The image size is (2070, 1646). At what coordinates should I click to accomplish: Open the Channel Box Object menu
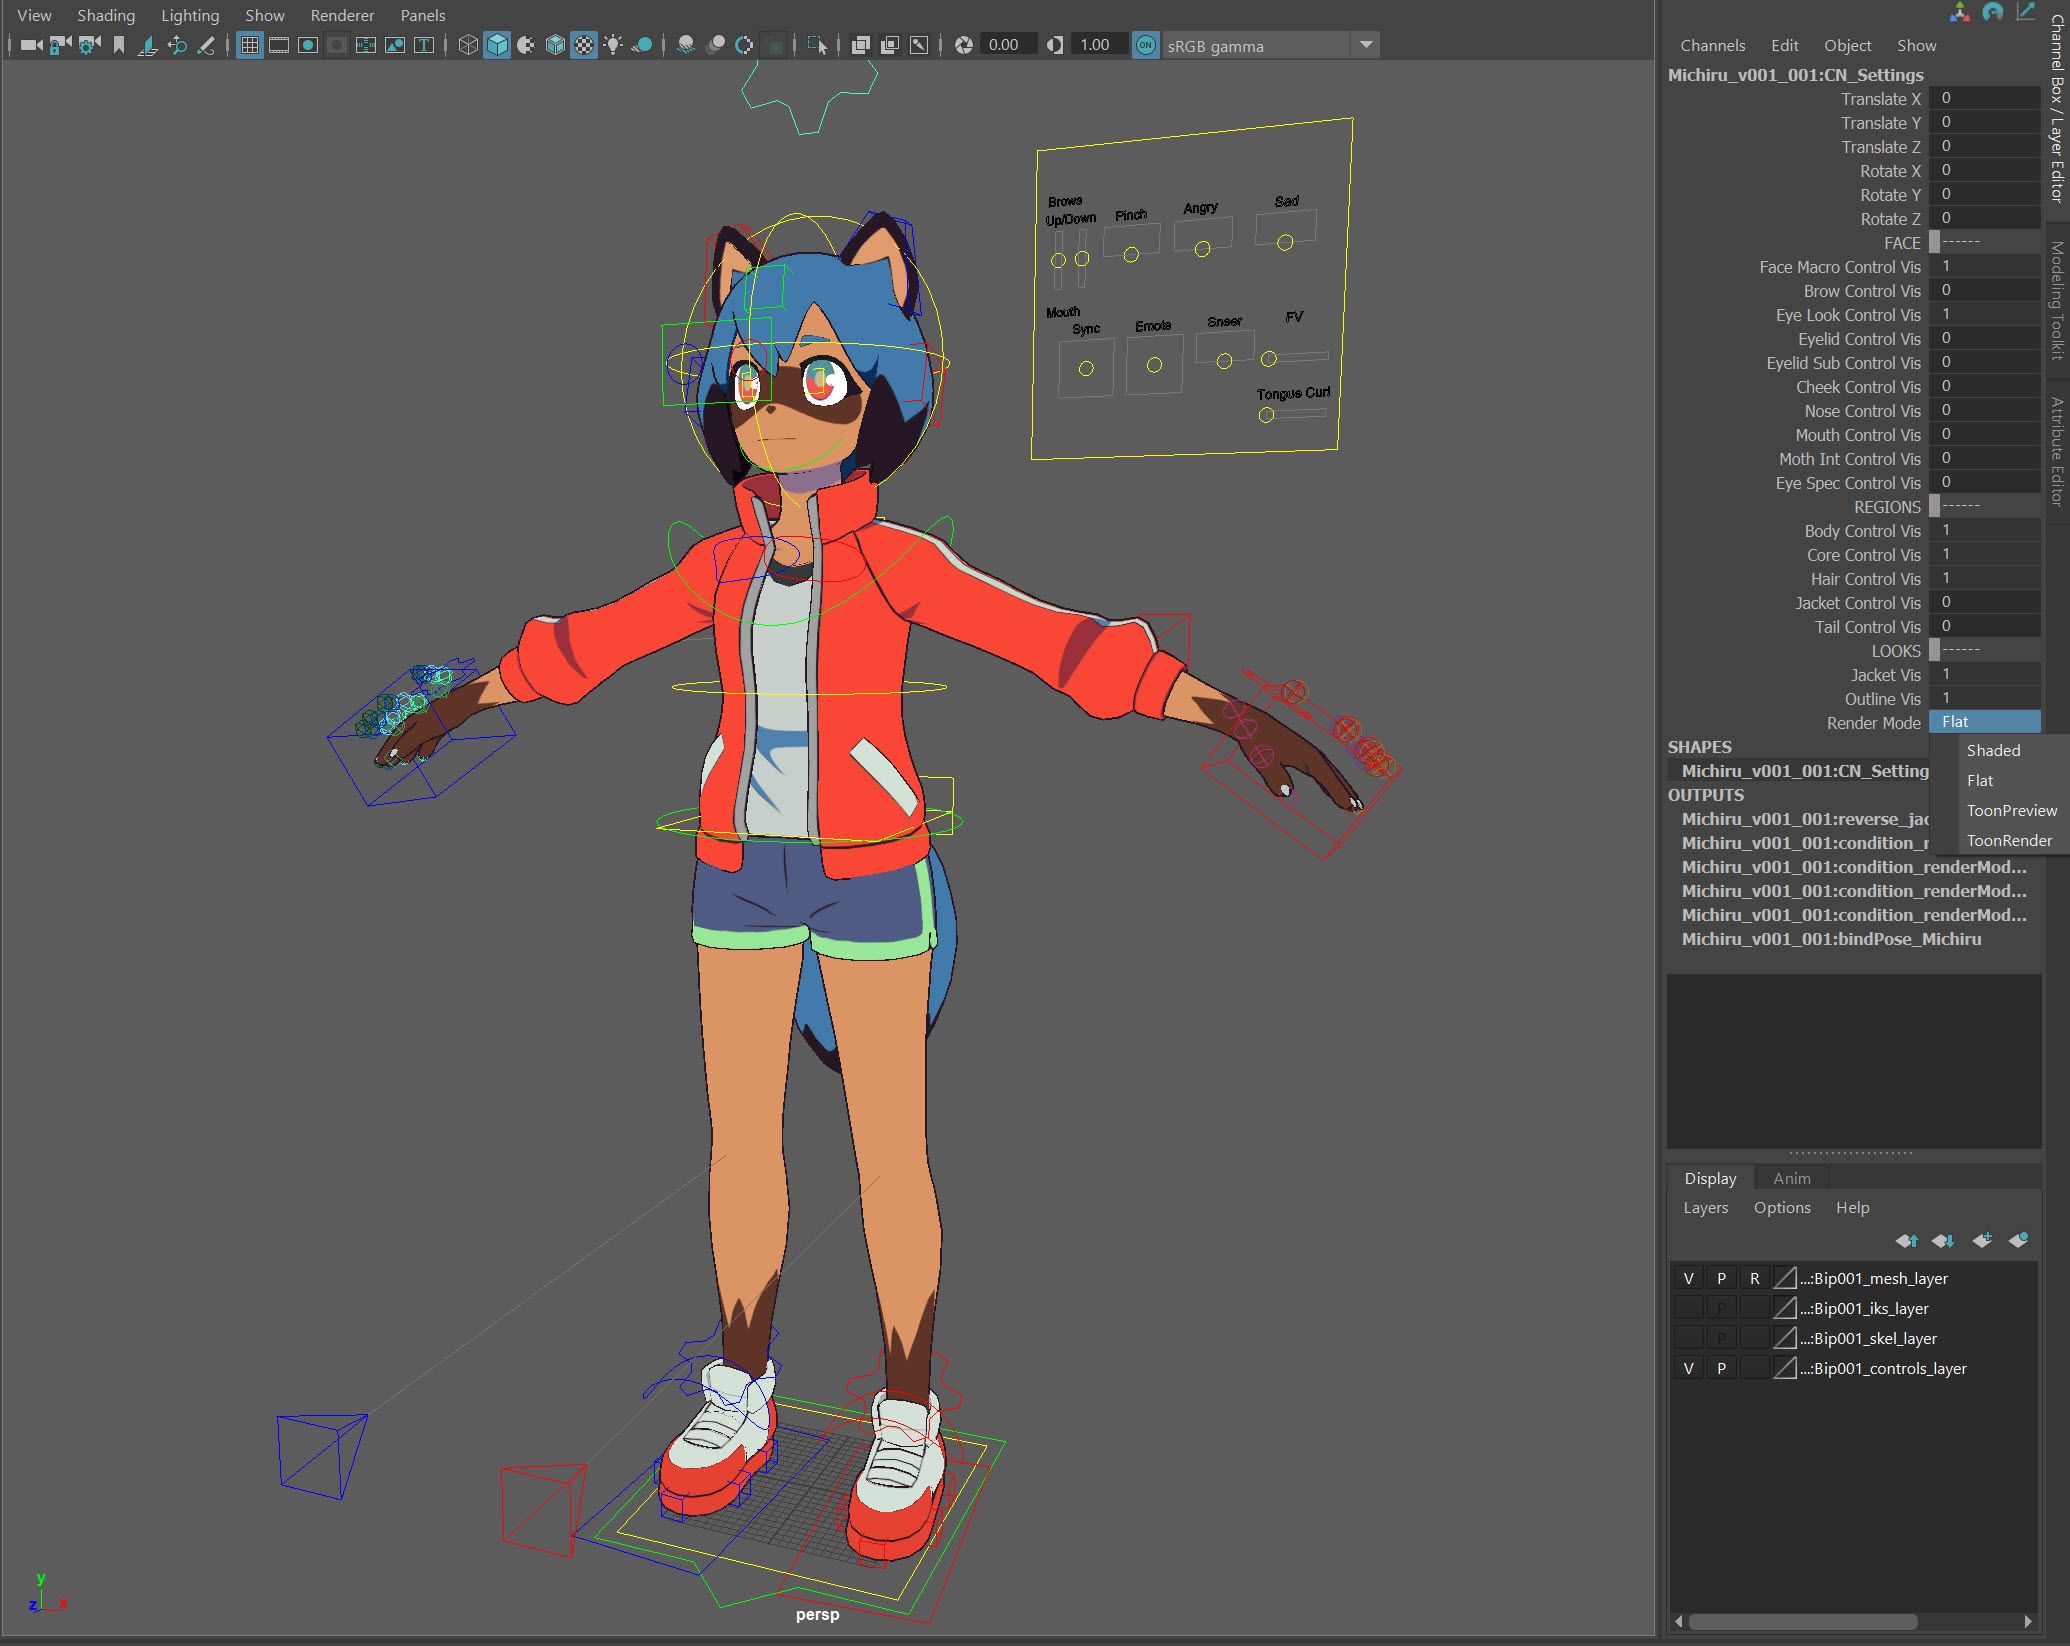point(1847,45)
